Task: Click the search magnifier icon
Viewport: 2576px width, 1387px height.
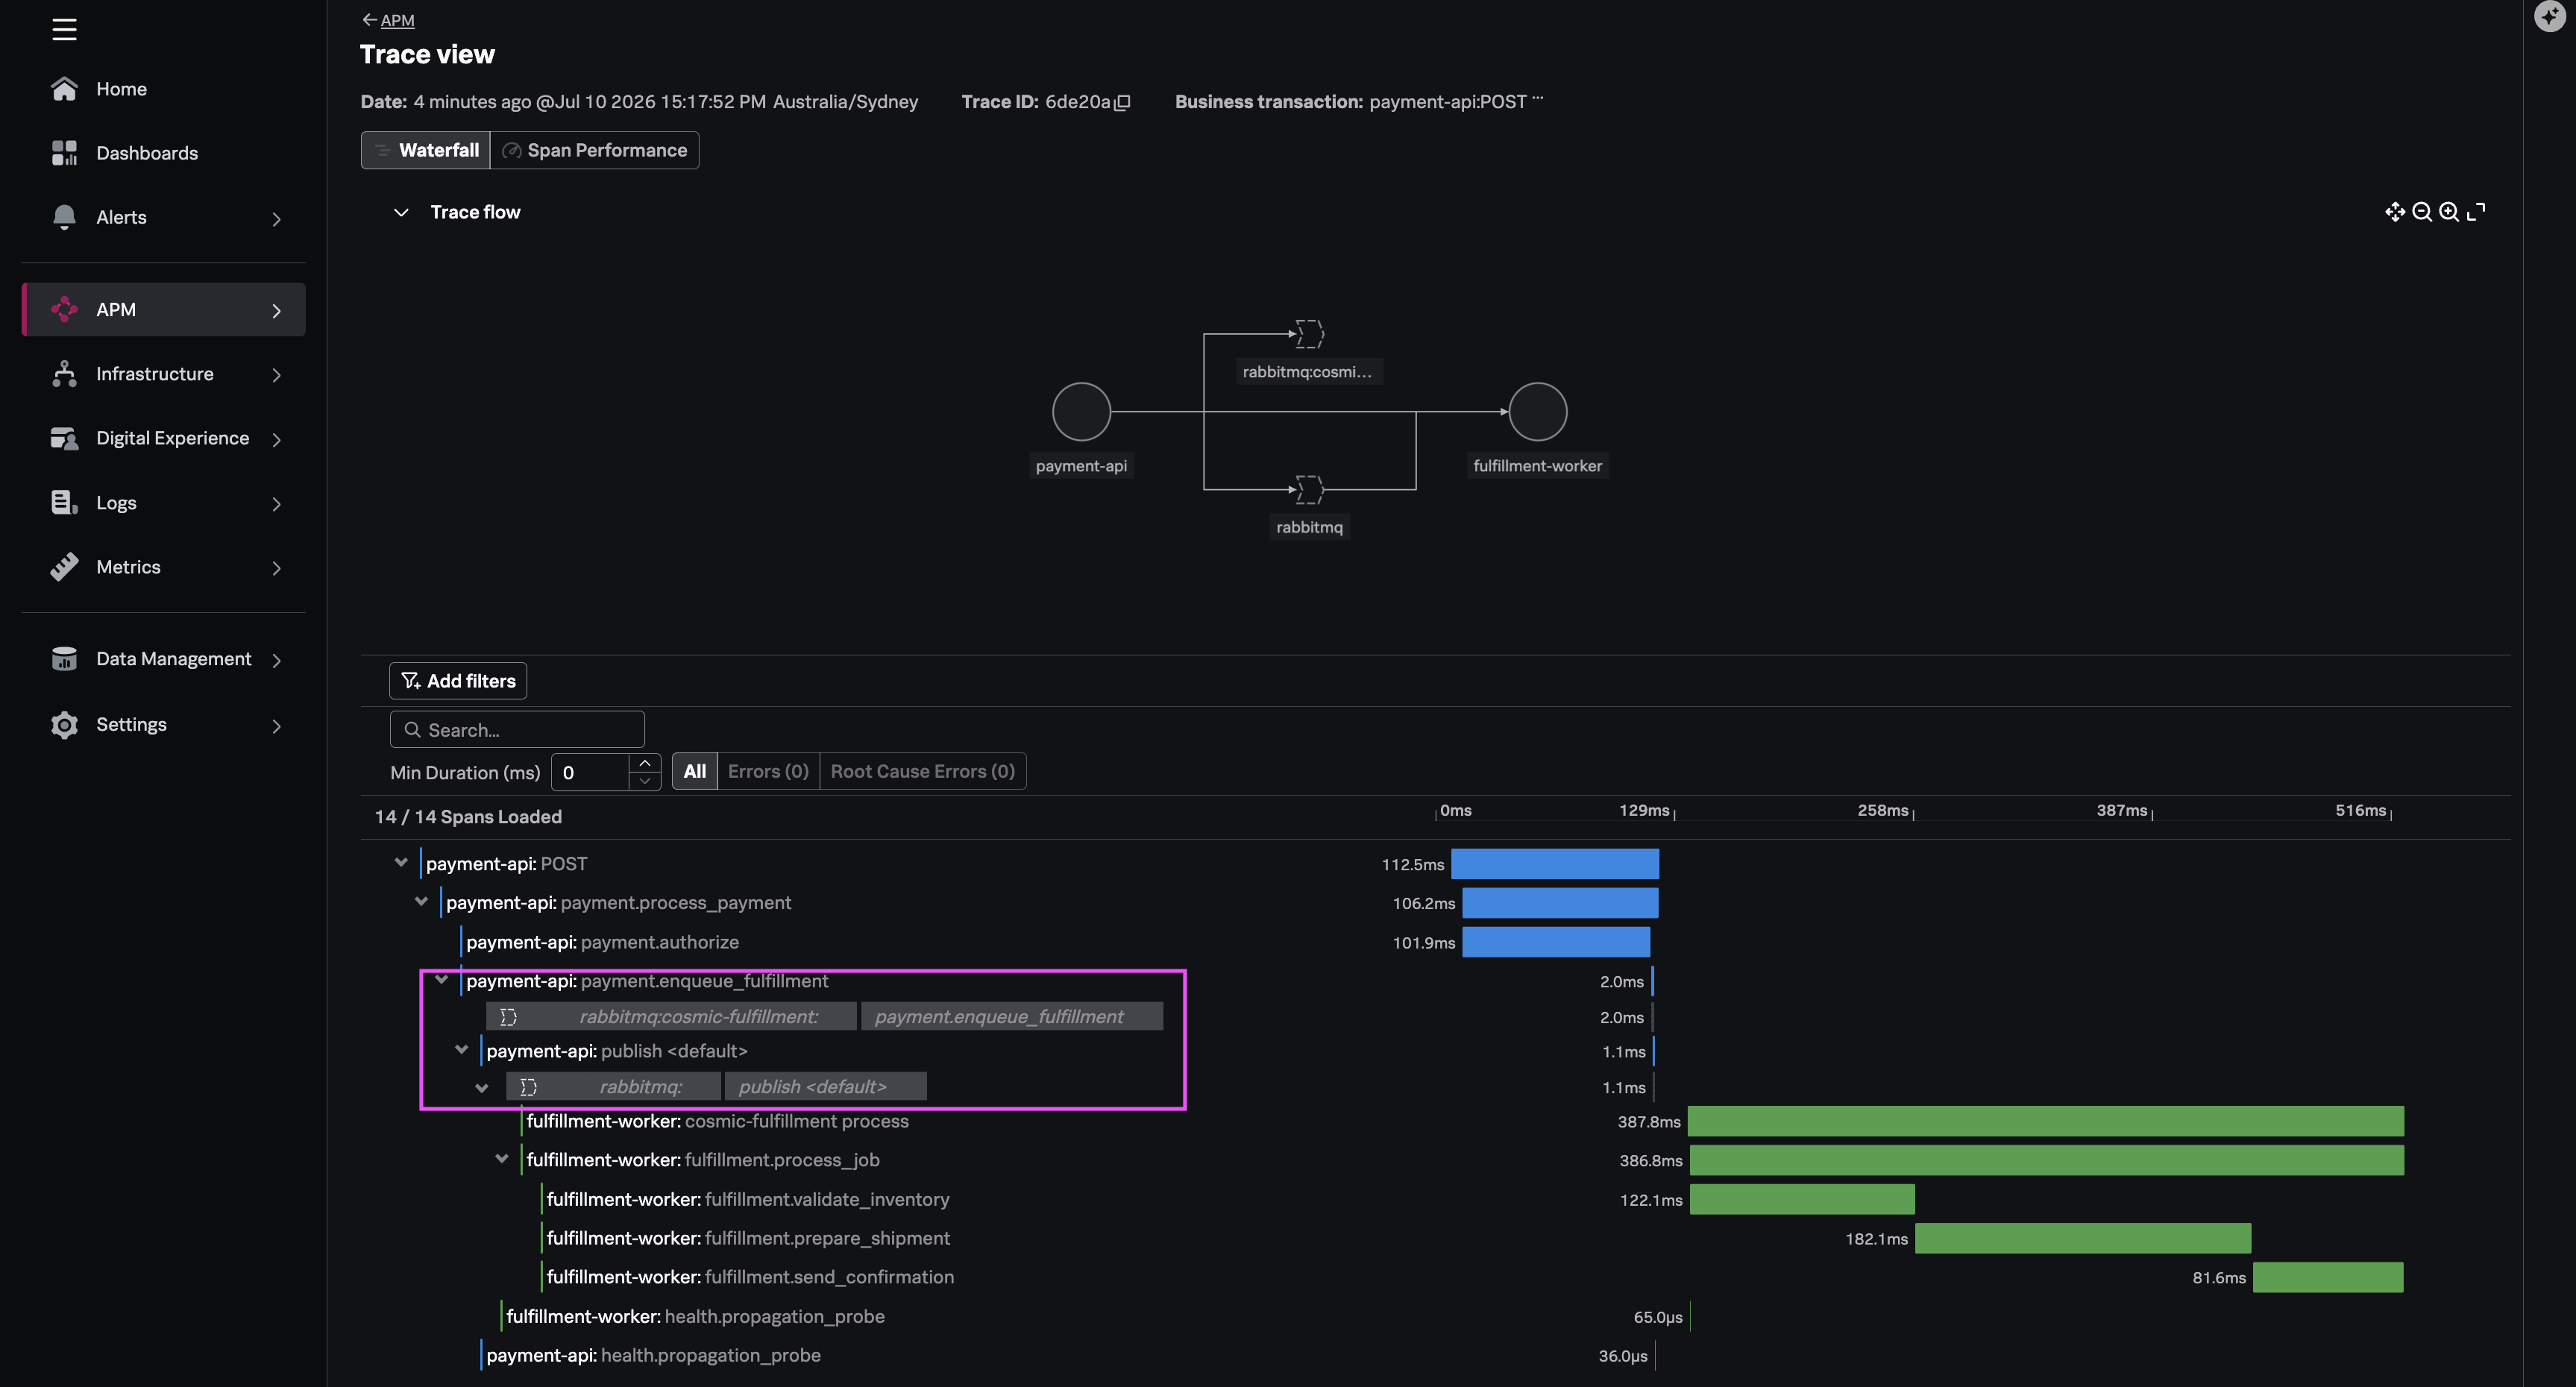Action: point(411,730)
